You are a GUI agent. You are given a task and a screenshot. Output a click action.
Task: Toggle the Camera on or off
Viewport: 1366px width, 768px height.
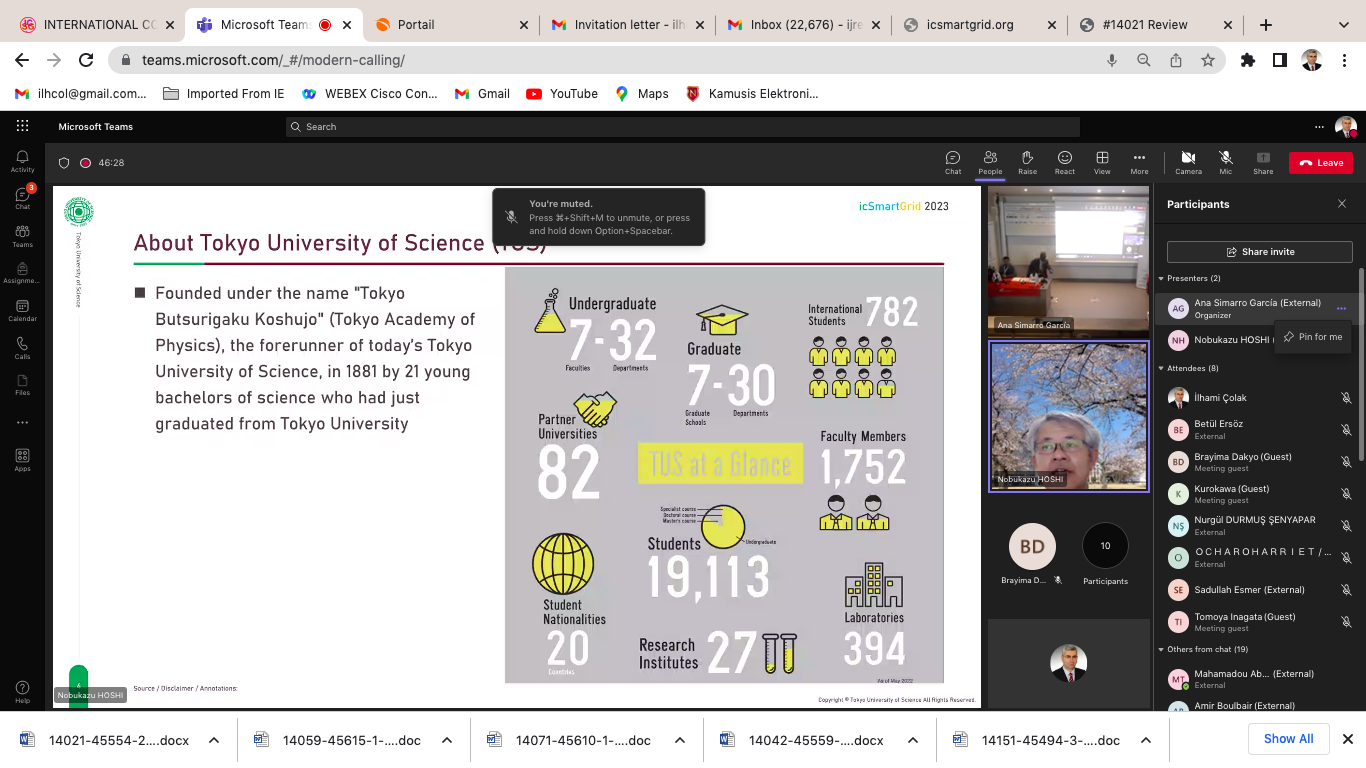(1188, 162)
